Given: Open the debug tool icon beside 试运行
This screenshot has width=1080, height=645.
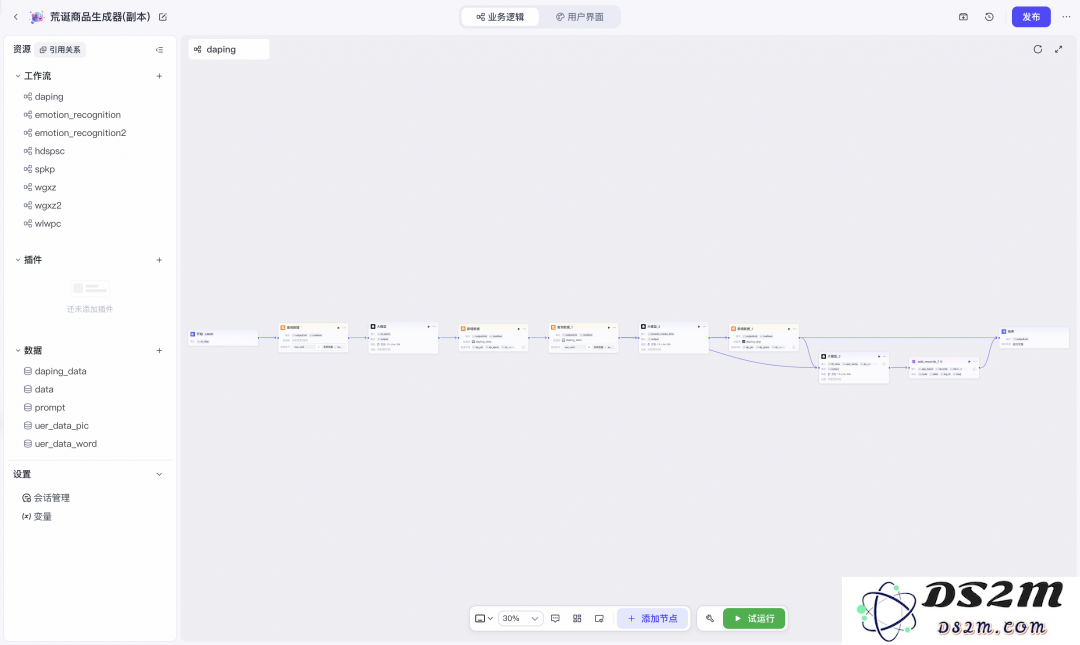Looking at the screenshot, I should (x=710, y=619).
